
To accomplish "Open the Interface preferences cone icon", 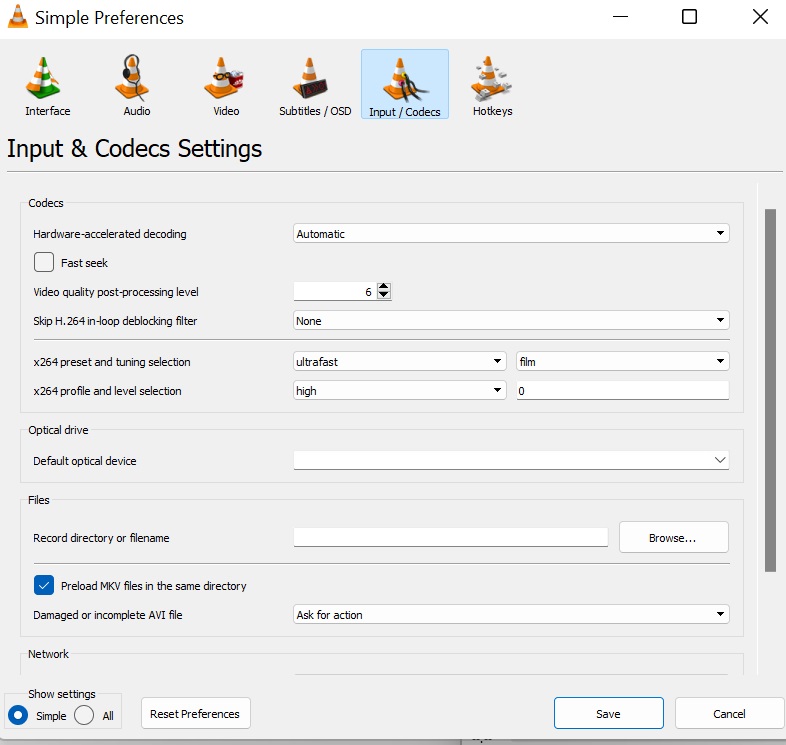I will point(43,78).
